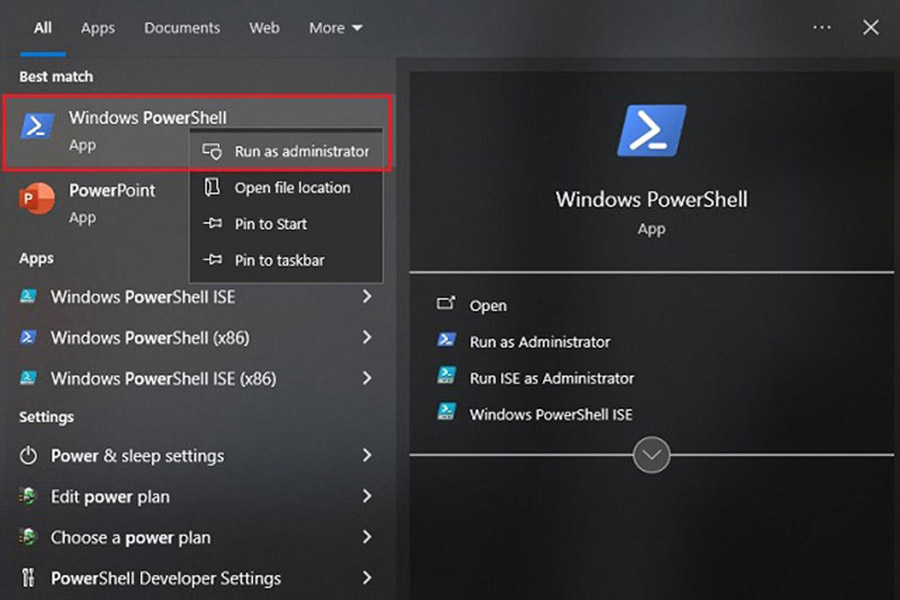Click the Windows PowerShell best match title text
This screenshot has width=900, height=600.
[148, 118]
